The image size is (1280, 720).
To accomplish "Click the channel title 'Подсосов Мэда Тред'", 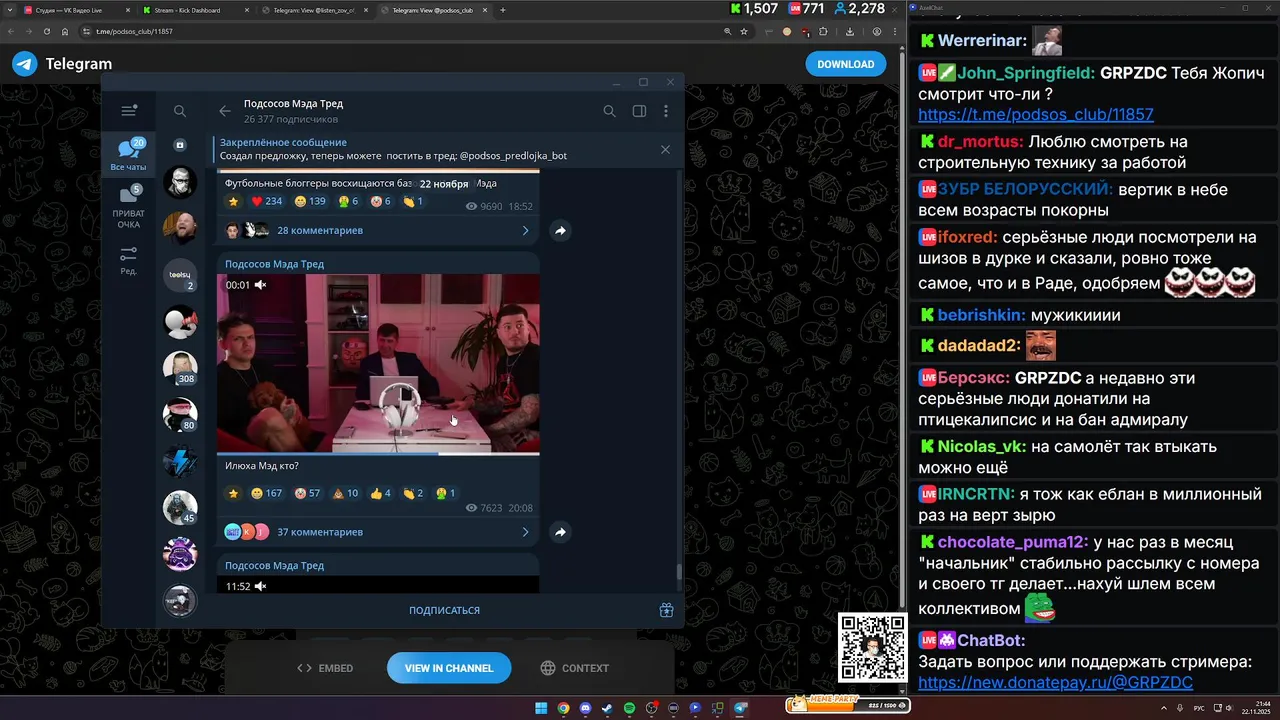I will [x=293, y=104].
